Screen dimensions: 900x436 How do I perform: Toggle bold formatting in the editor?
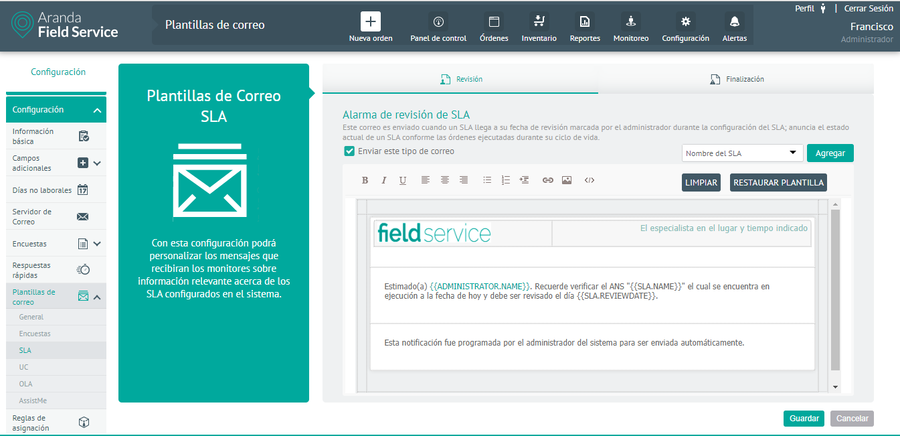click(x=365, y=181)
